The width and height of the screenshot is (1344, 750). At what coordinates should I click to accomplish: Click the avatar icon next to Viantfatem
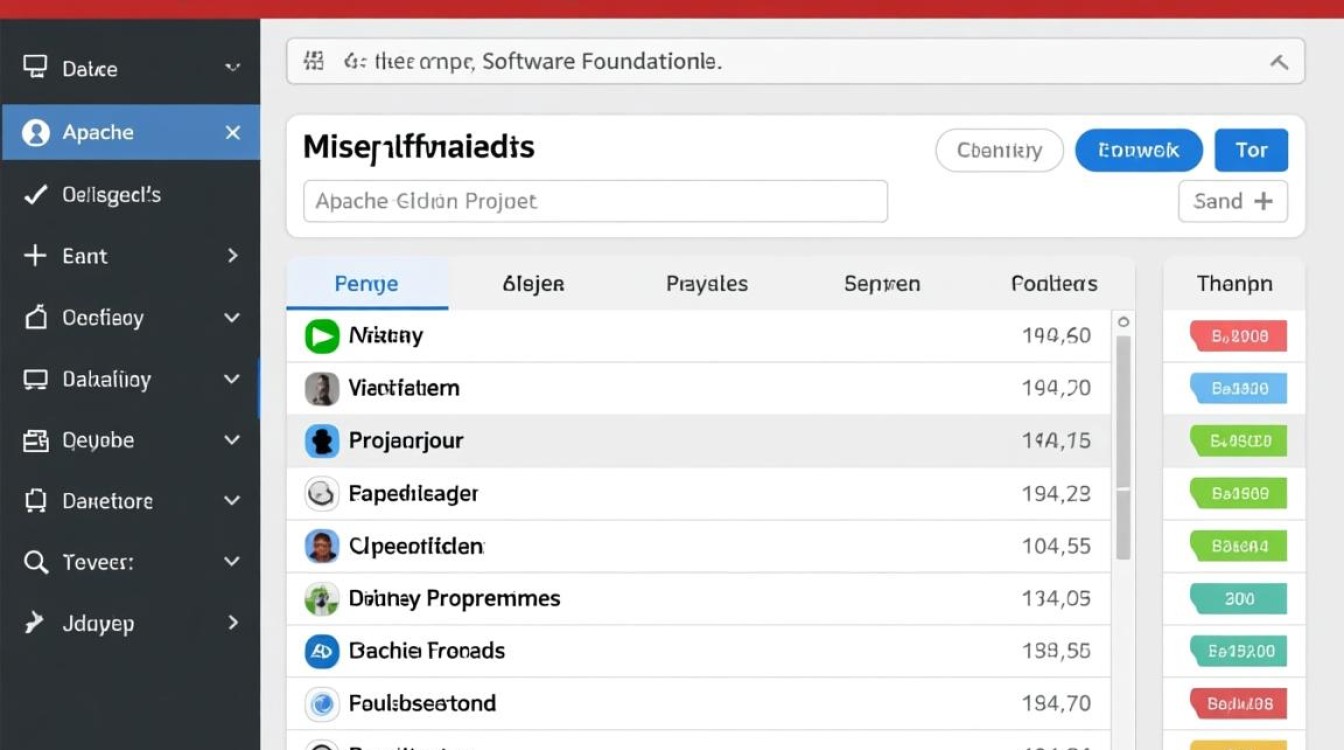(321, 388)
